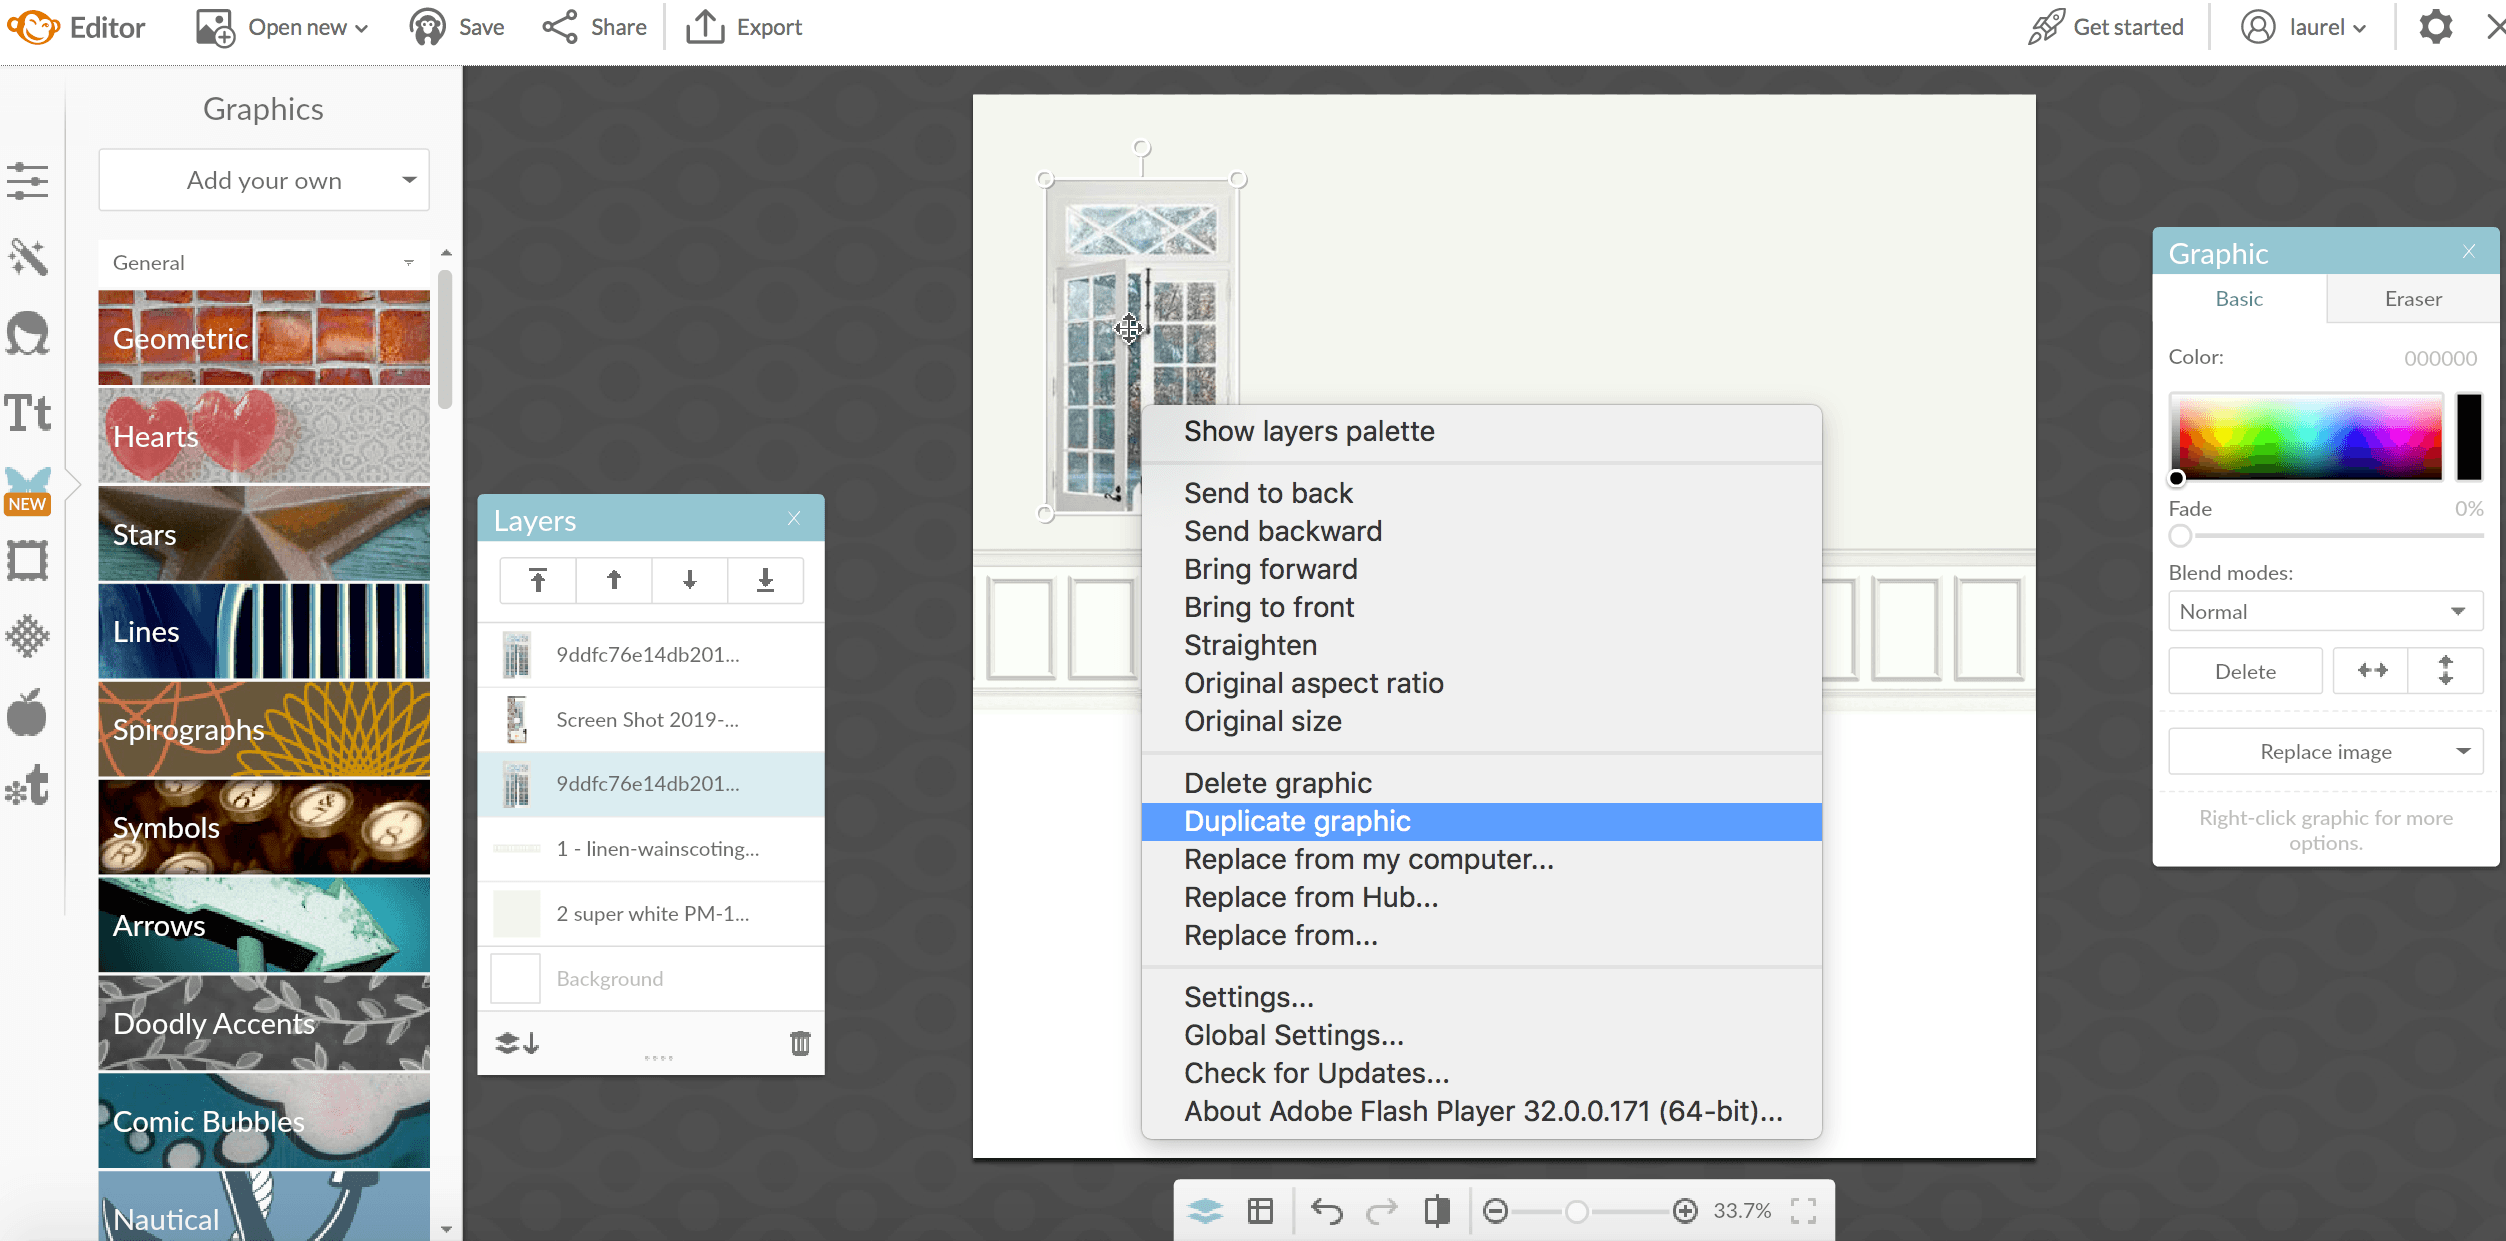Click the trash icon in Layers panel
2506x1241 pixels.
click(800, 1043)
